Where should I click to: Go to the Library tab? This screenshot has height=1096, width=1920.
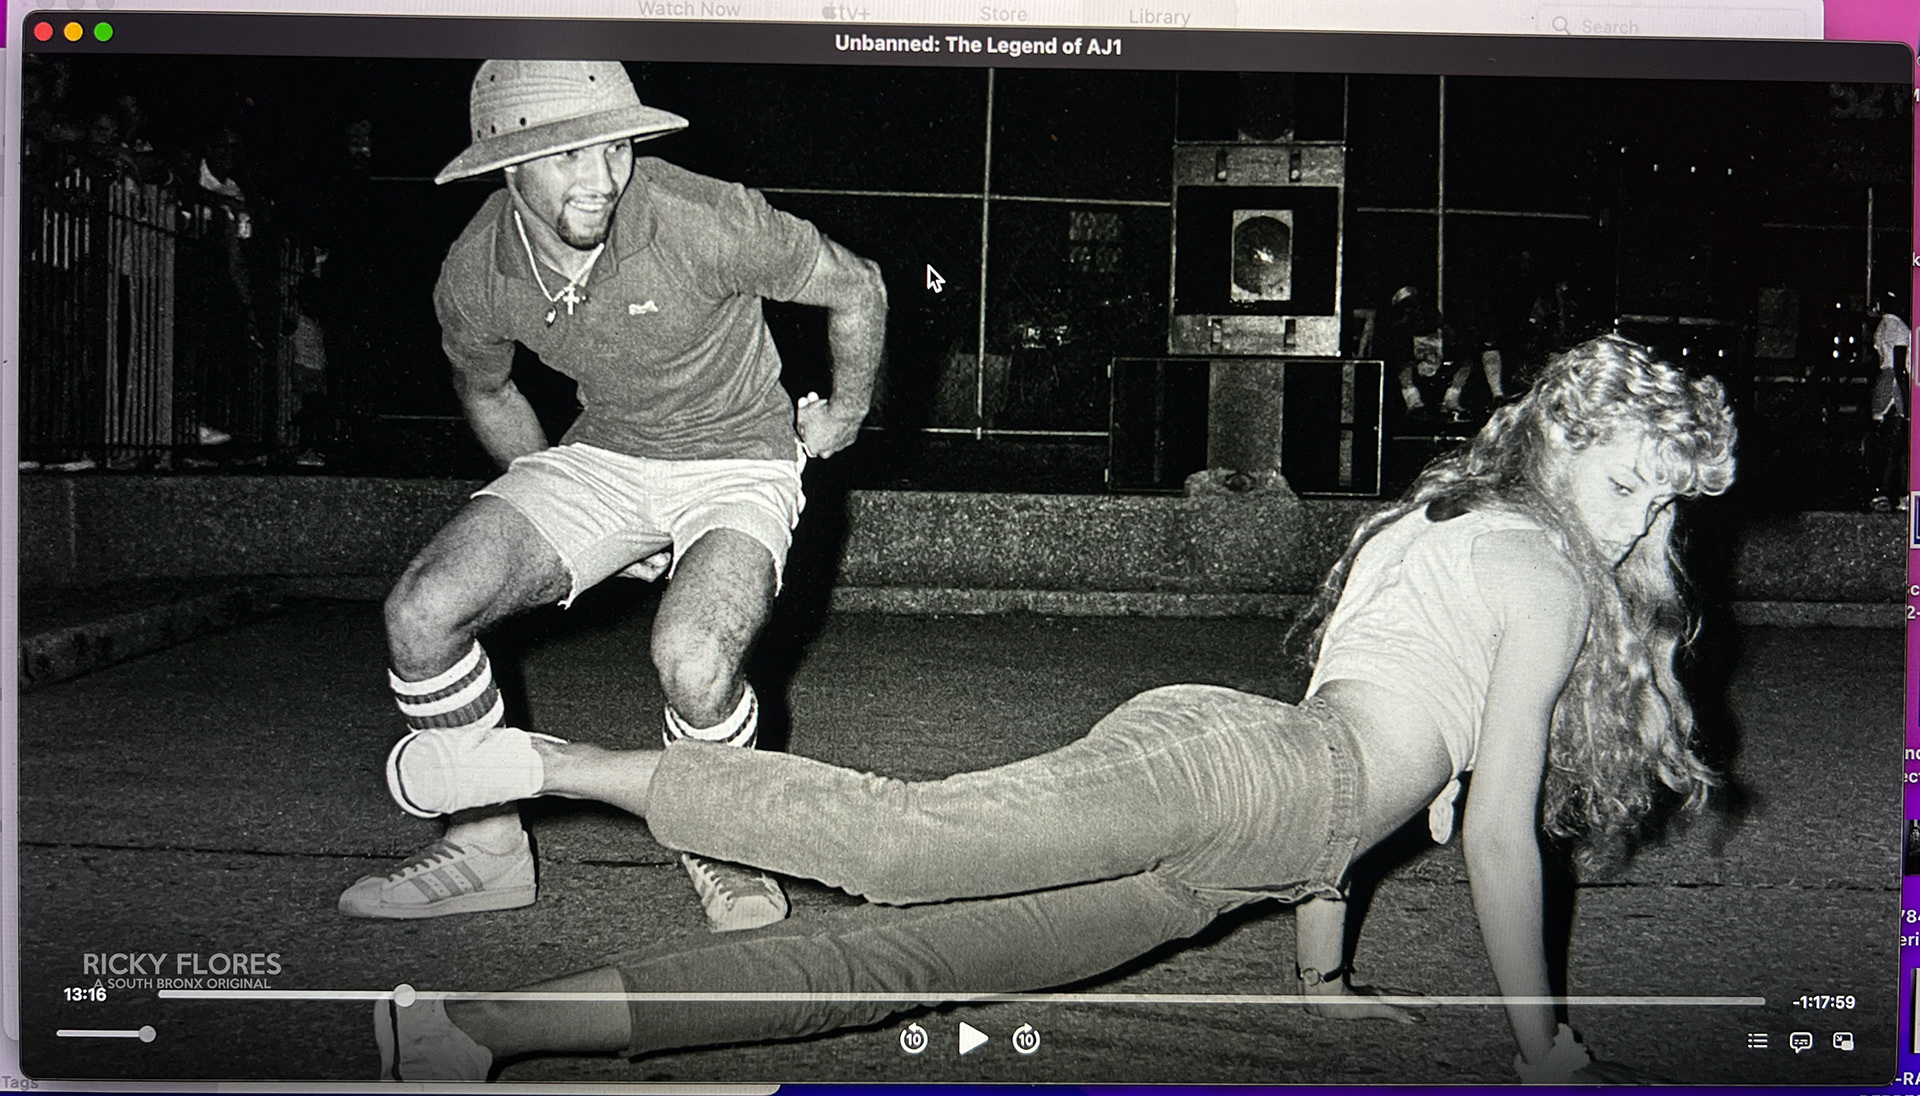(1159, 16)
